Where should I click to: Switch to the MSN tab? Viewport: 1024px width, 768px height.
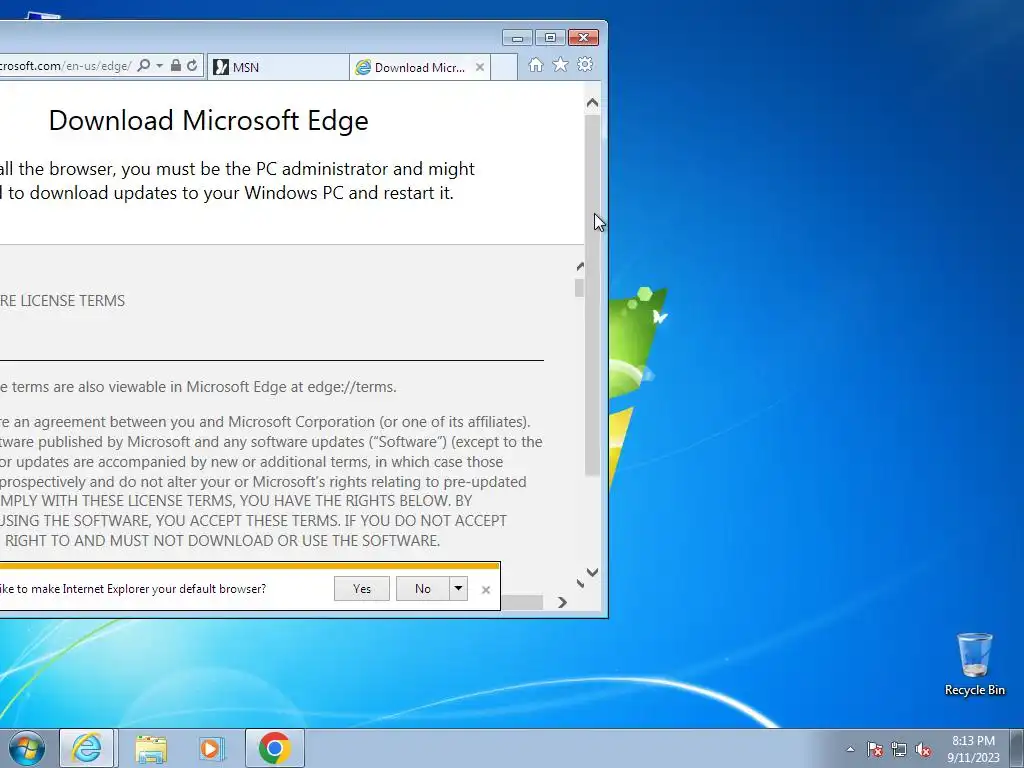point(278,67)
